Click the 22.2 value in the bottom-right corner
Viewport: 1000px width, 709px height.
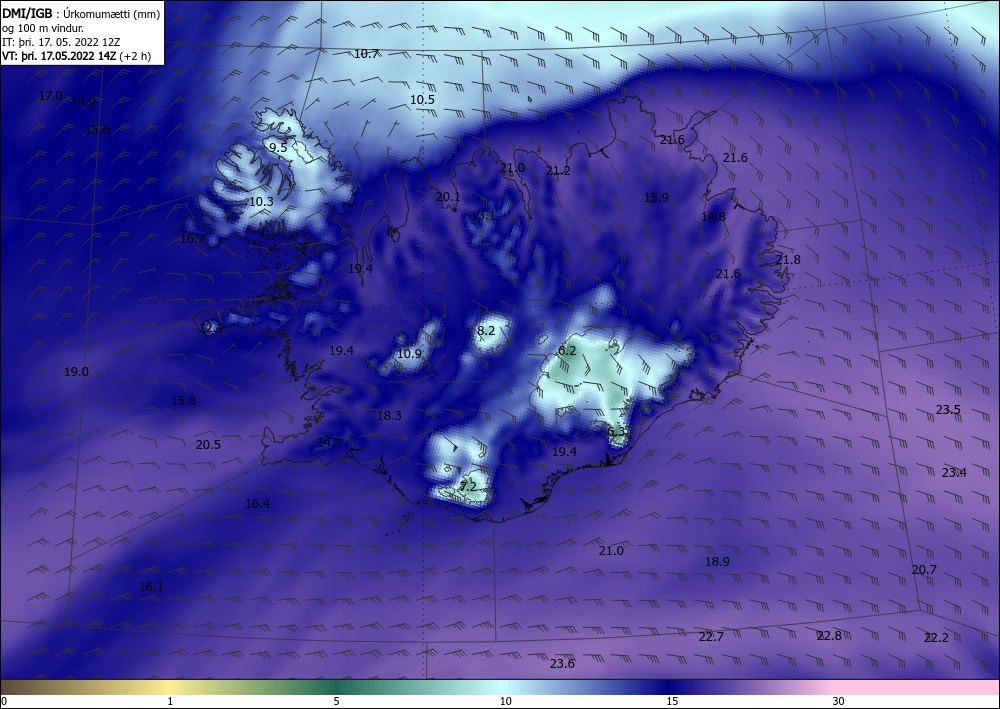pos(936,638)
